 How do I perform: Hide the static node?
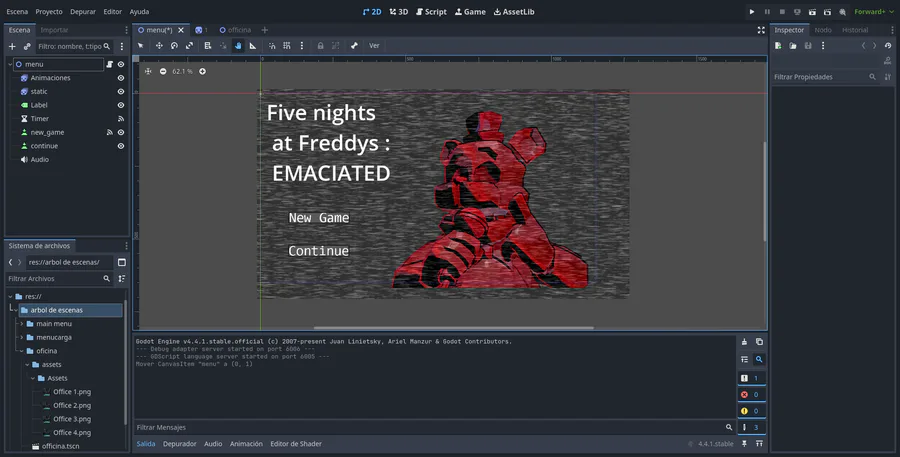121,91
